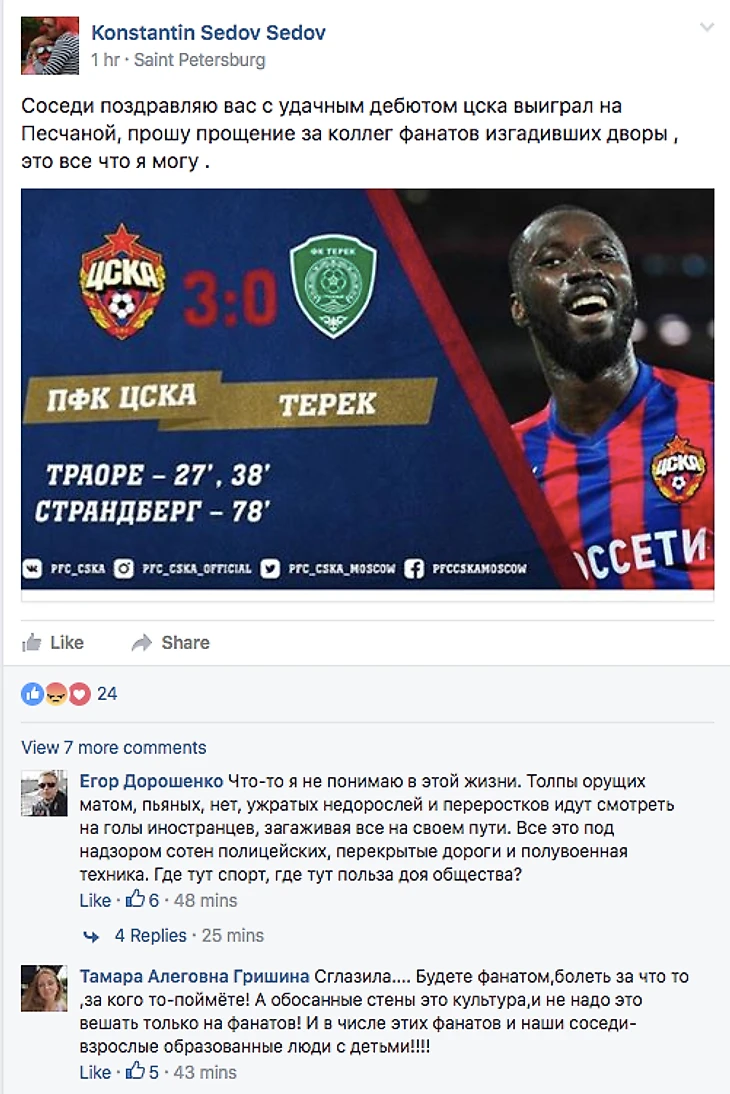Click the Konstantin Sedov profile picture
The image size is (730, 1094).
click(50, 45)
